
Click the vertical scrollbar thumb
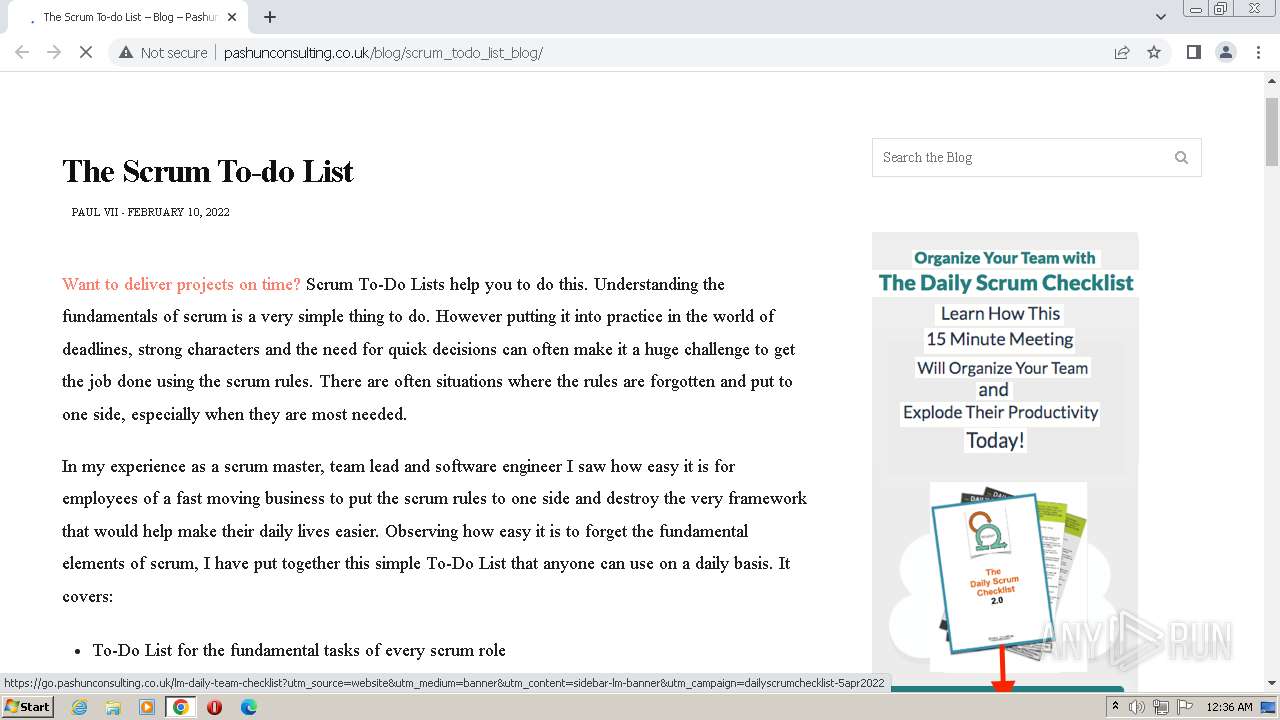1272,132
